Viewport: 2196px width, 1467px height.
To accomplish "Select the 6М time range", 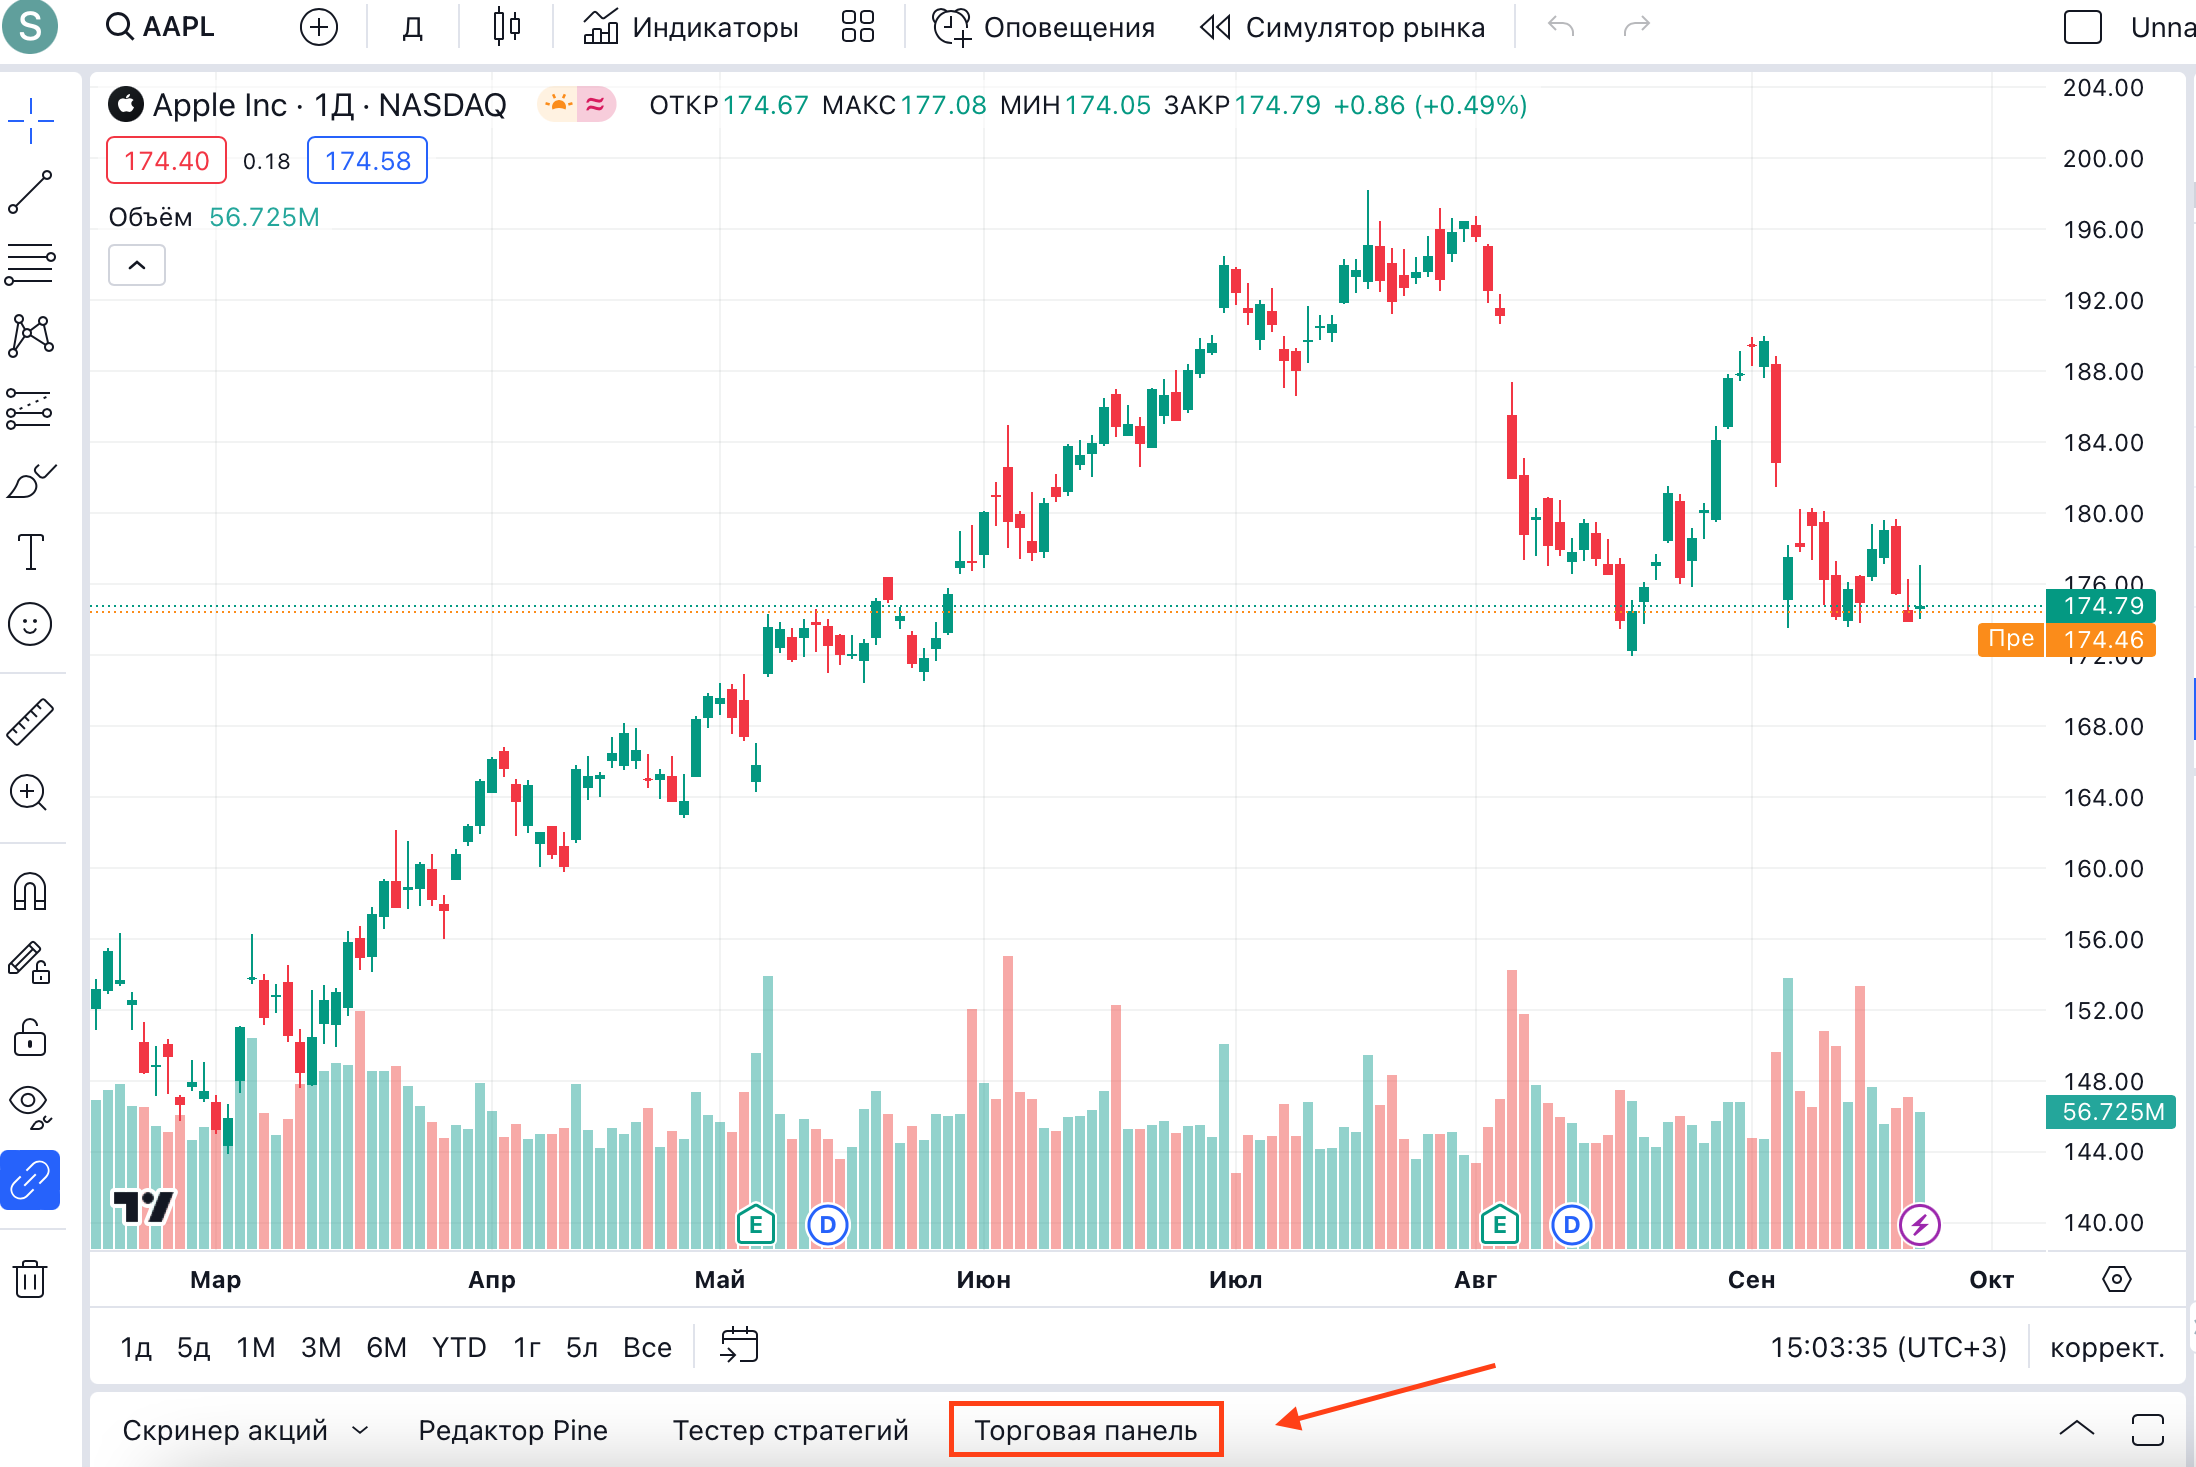I will click(x=386, y=1347).
